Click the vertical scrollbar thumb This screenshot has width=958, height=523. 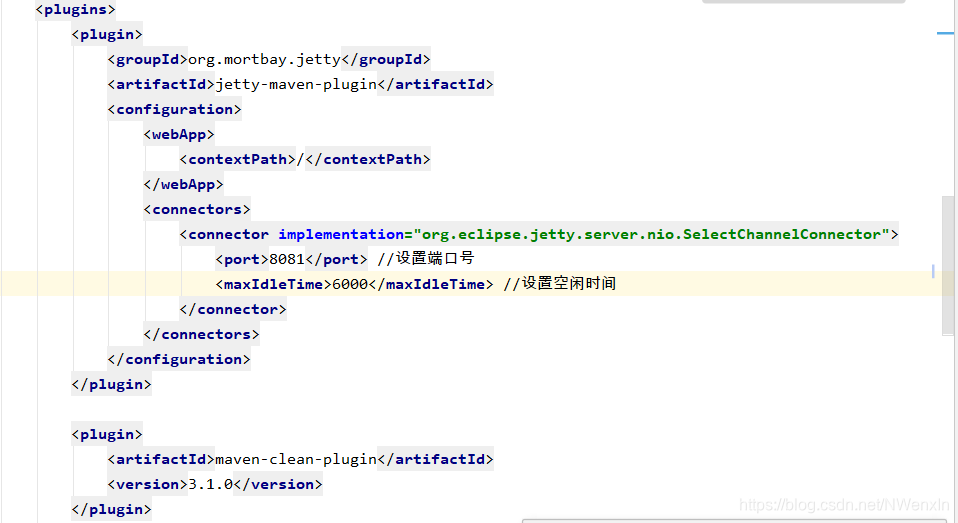[948, 265]
